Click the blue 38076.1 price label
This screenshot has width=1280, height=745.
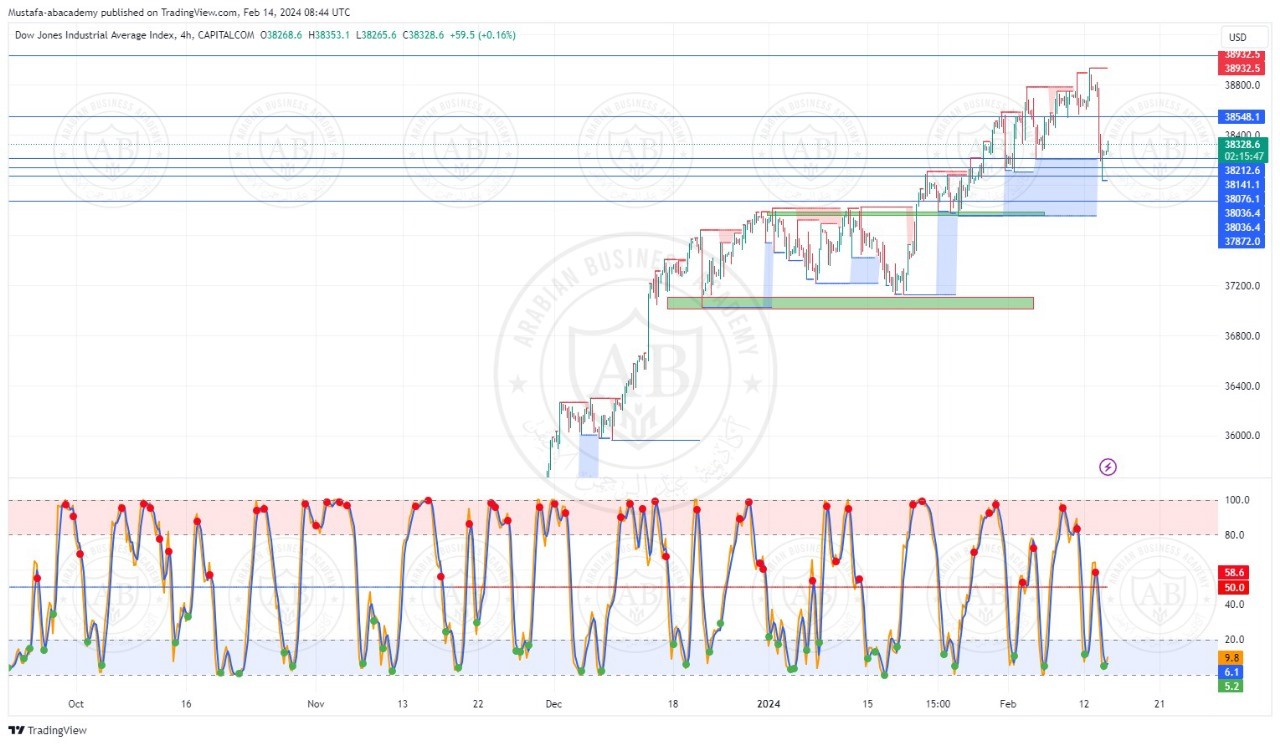click(x=1242, y=199)
